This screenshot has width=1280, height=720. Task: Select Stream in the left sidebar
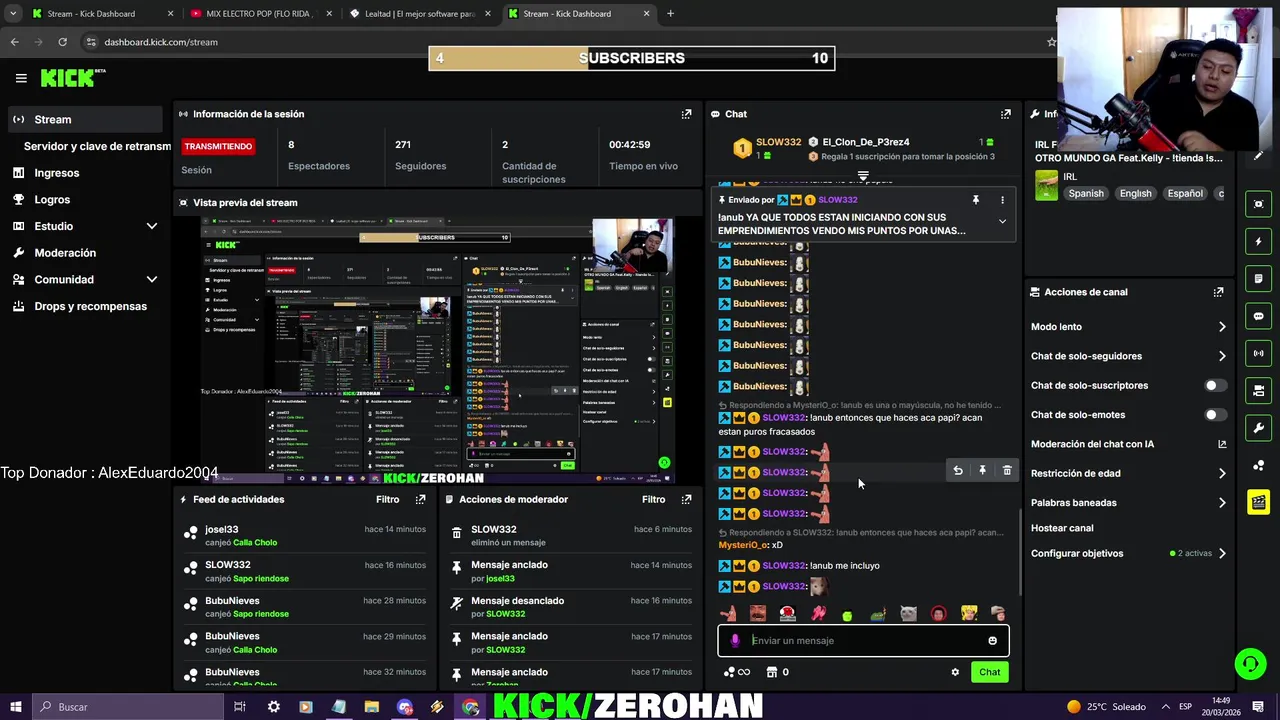click(x=84, y=119)
